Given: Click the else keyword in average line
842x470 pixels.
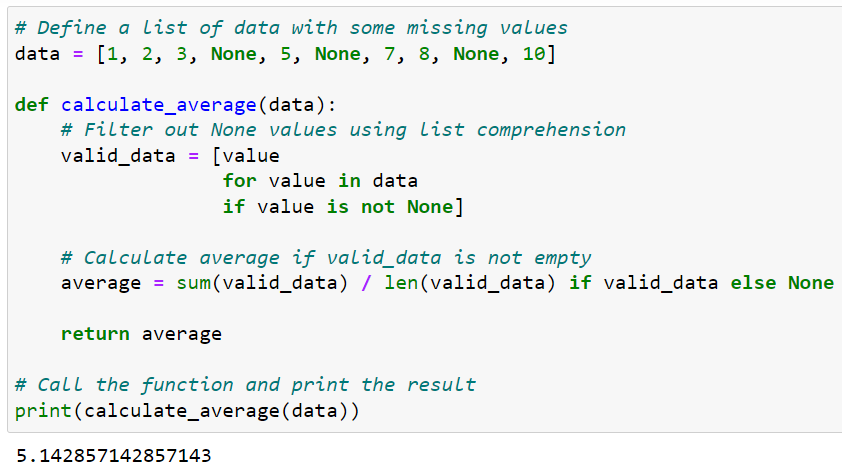Looking at the screenshot, I should (x=753, y=283).
